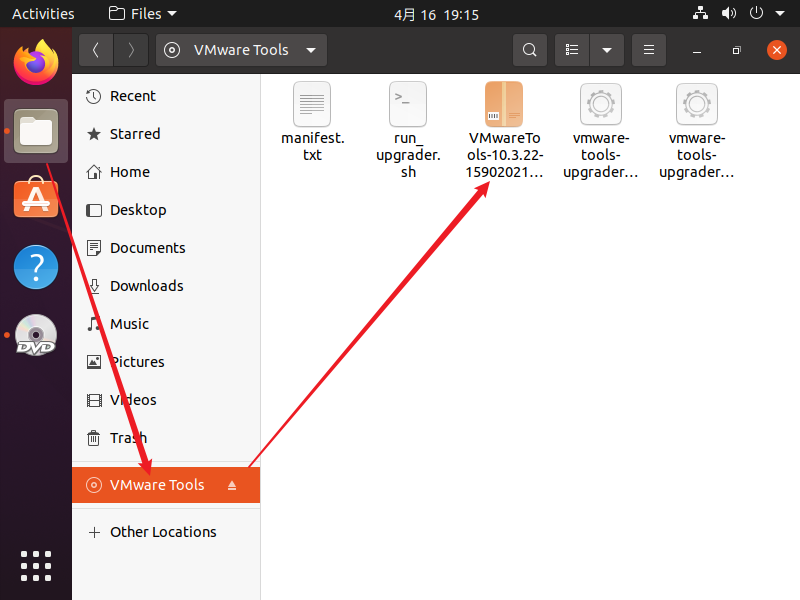The image size is (800, 600).
Task: Open Downloads in the sidebar
Action: coord(166,286)
